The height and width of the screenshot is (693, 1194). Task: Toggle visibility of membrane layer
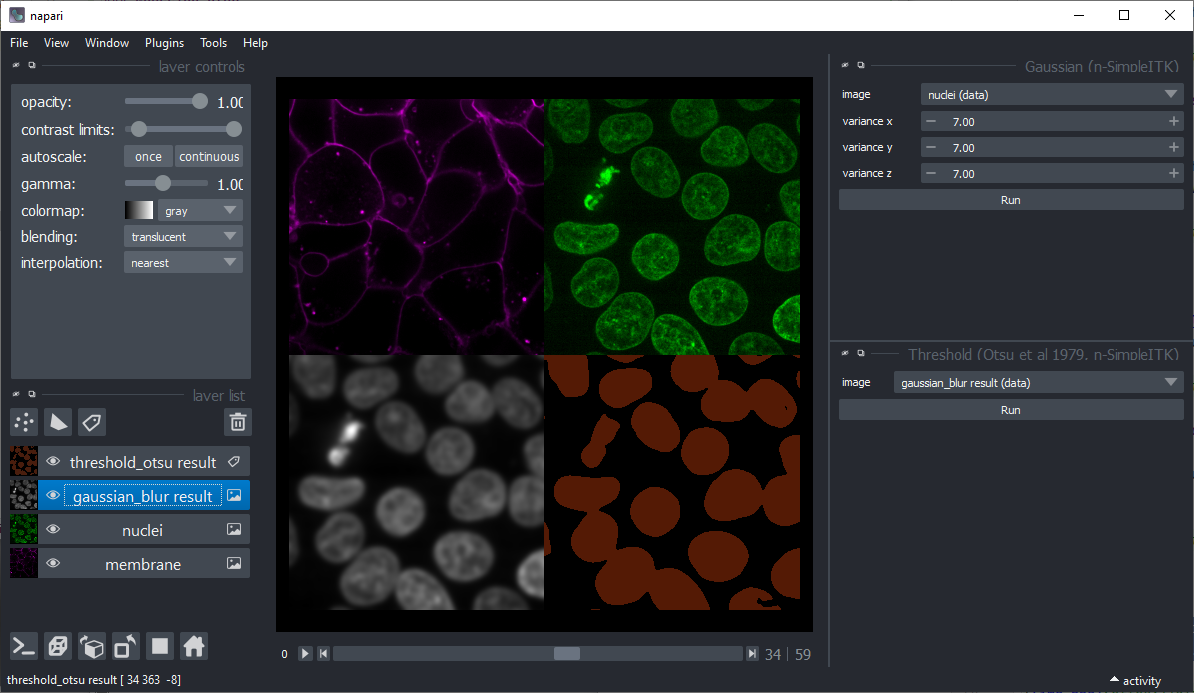(x=53, y=564)
